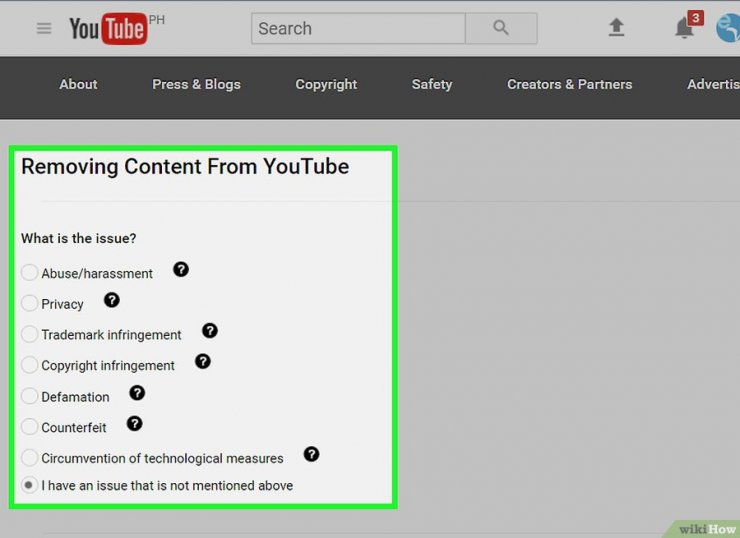Select the Abuse/harassment radio button
Screen dimensions: 740x538
tap(29, 272)
